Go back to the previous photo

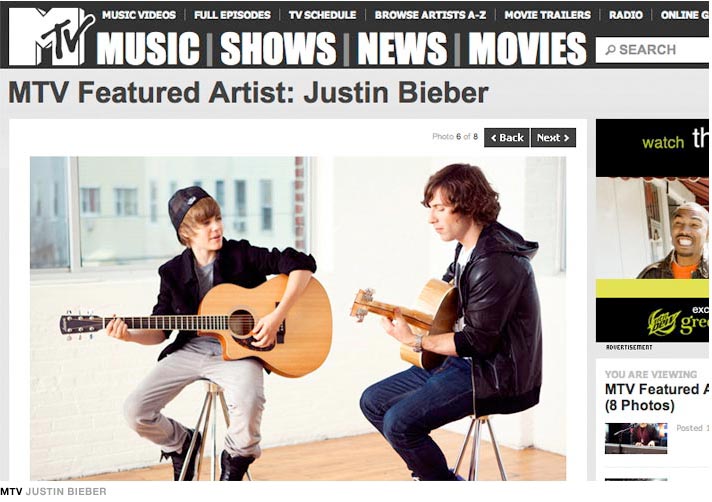click(507, 138)
